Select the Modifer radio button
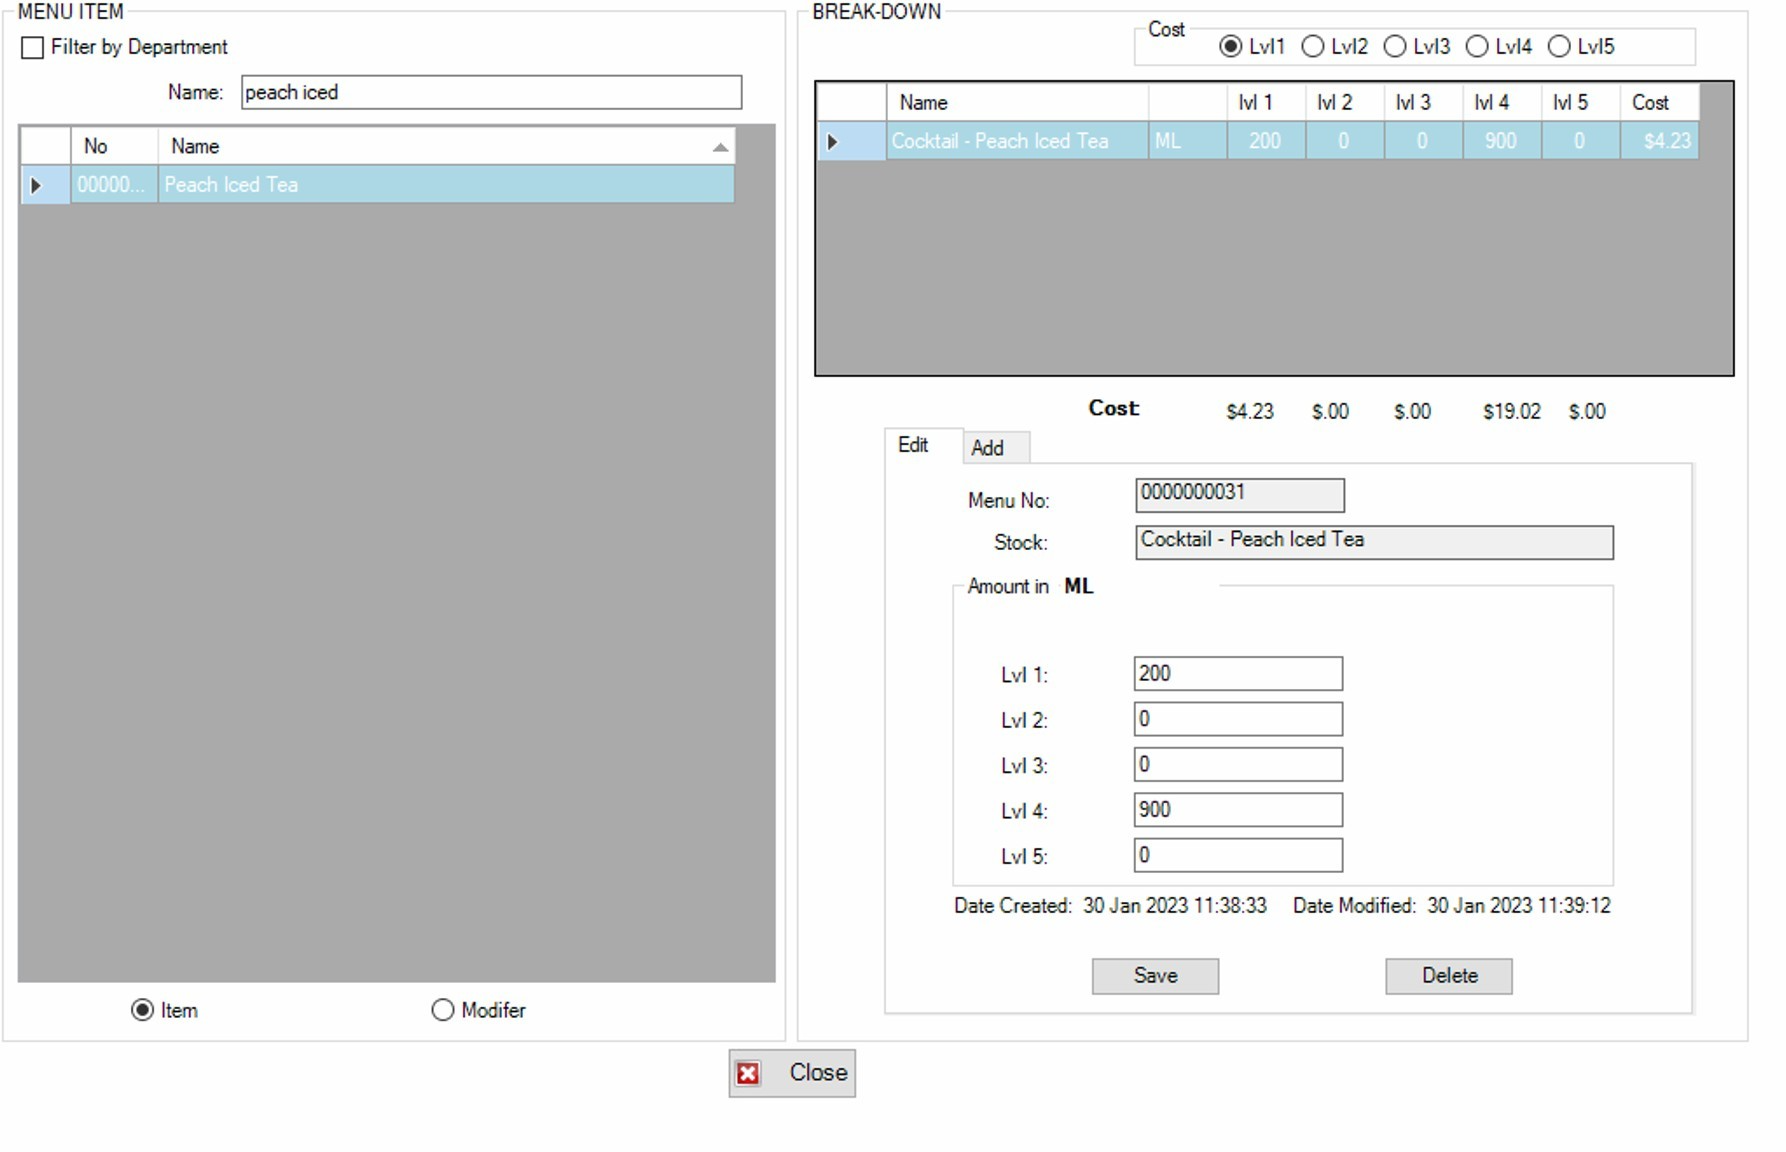 (442, 1010)
